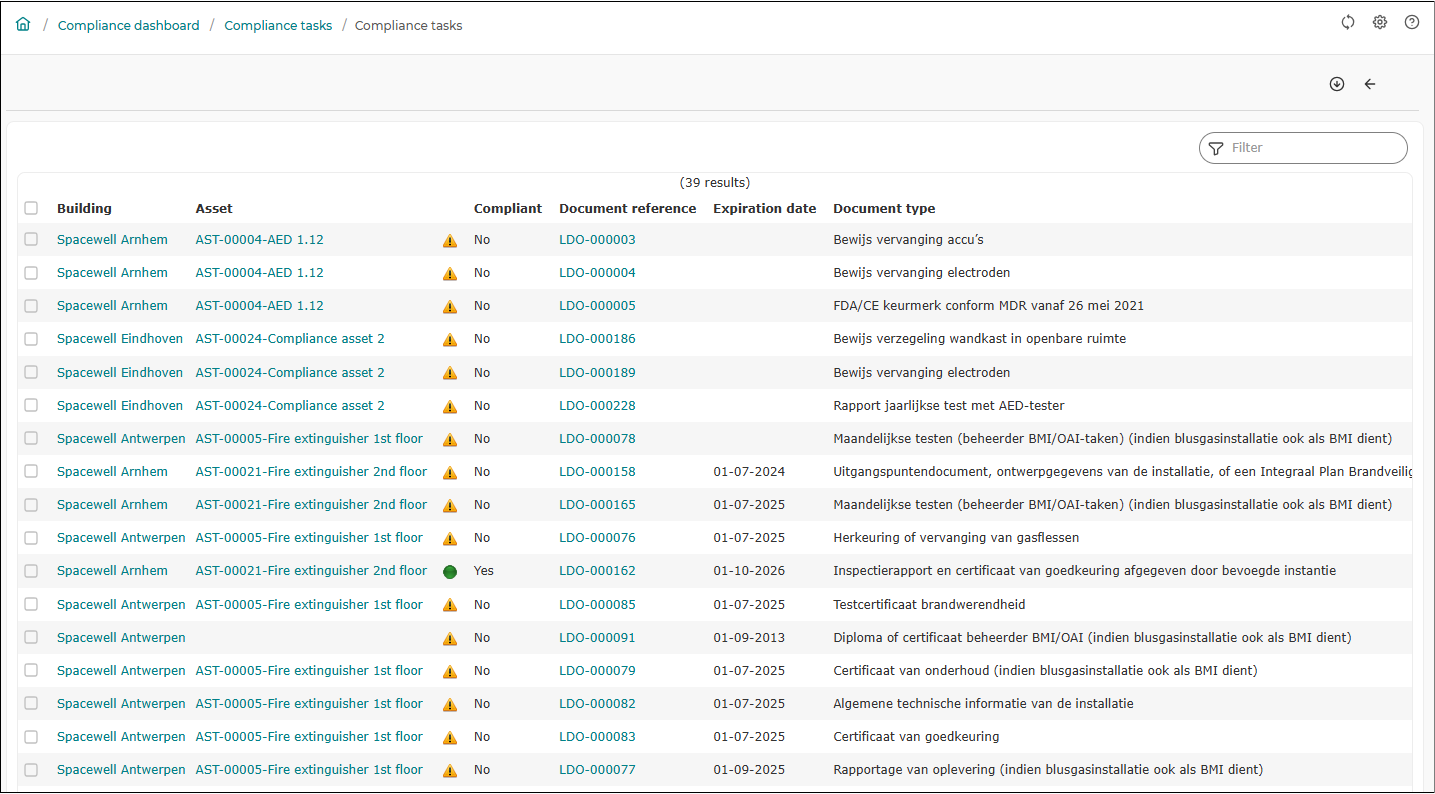
Task: Open document reference LDO-000004
Action: 597,272
